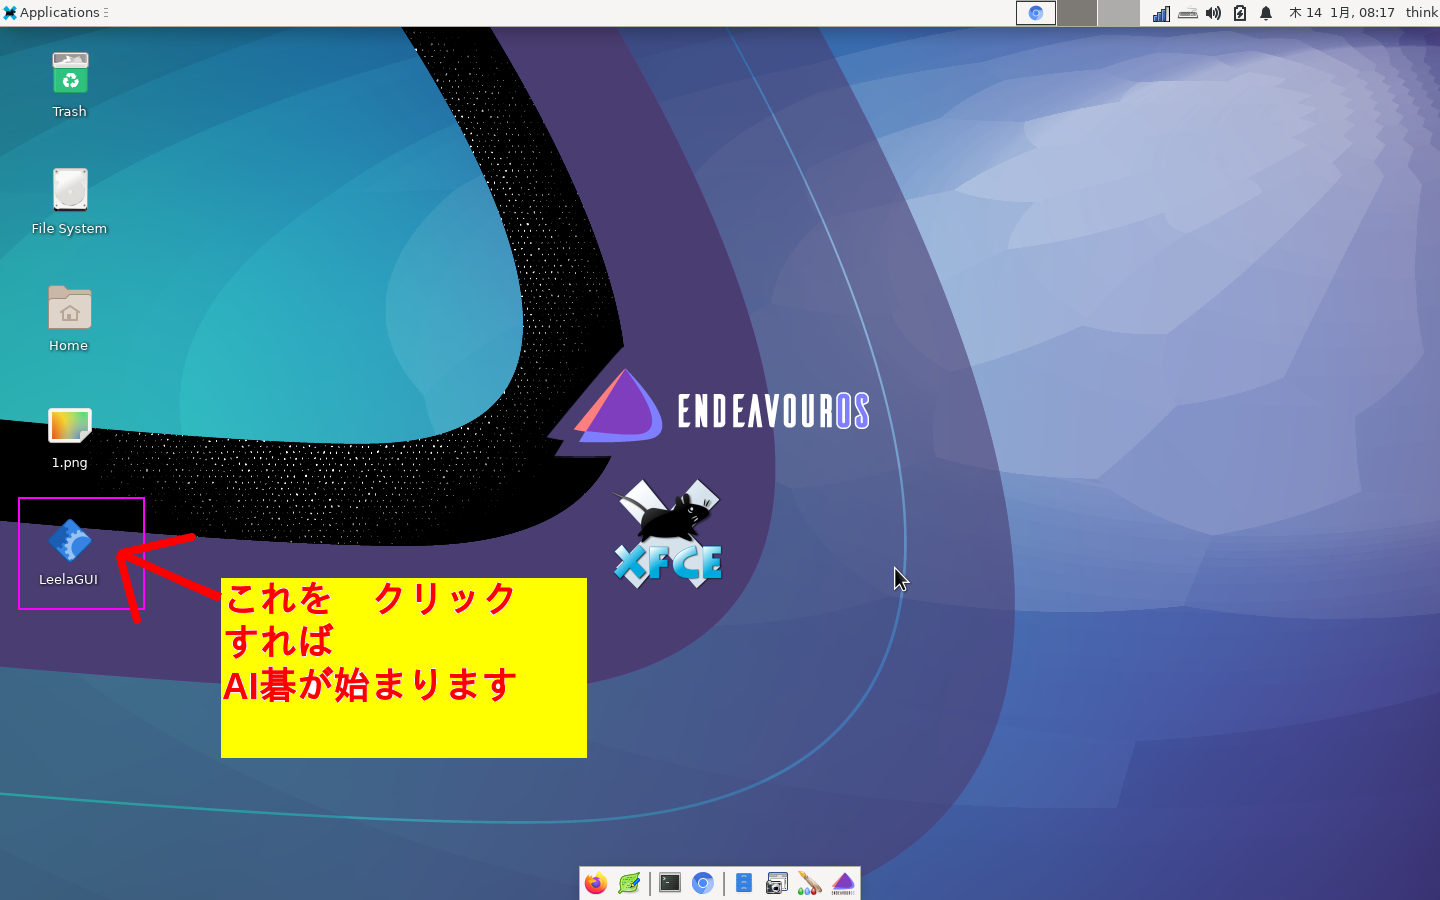This screenshot has height=900, width=1440.
Task: Open the Home folder icon
Action: coord(70,318)
